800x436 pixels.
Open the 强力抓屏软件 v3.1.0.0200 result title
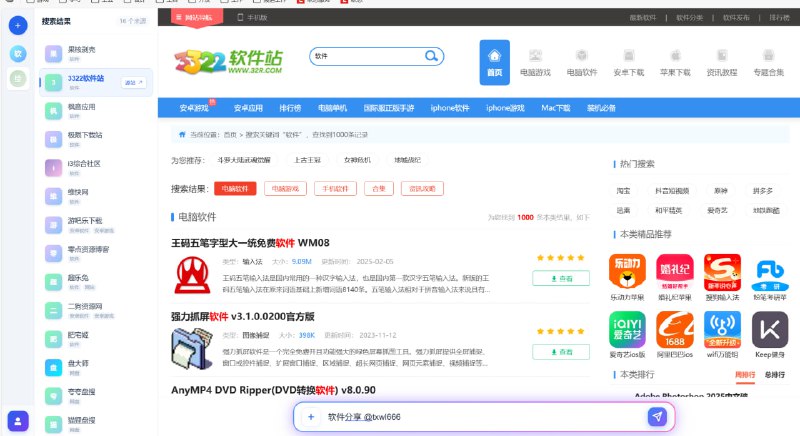[x=242, y=317]
